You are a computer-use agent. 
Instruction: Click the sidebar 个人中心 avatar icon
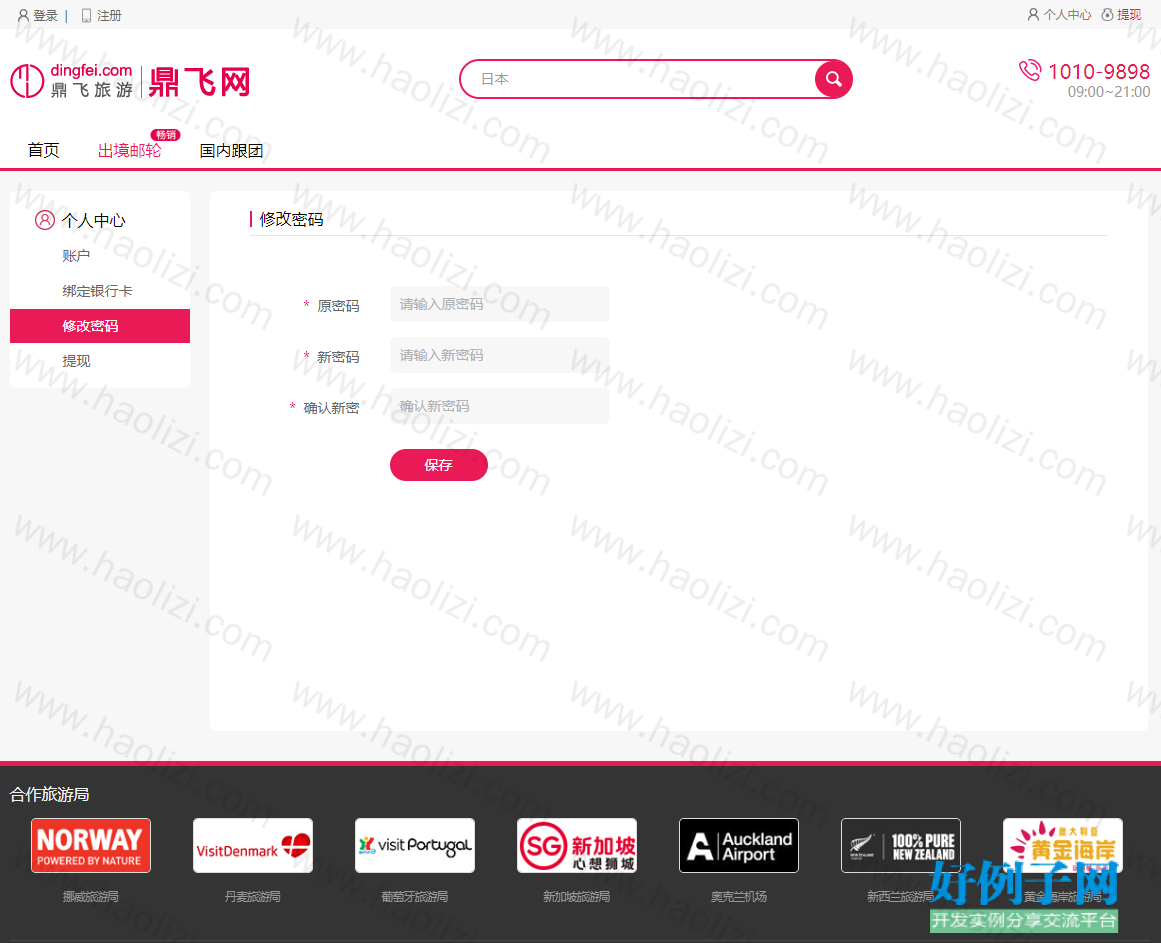click(x=45, y=220)
